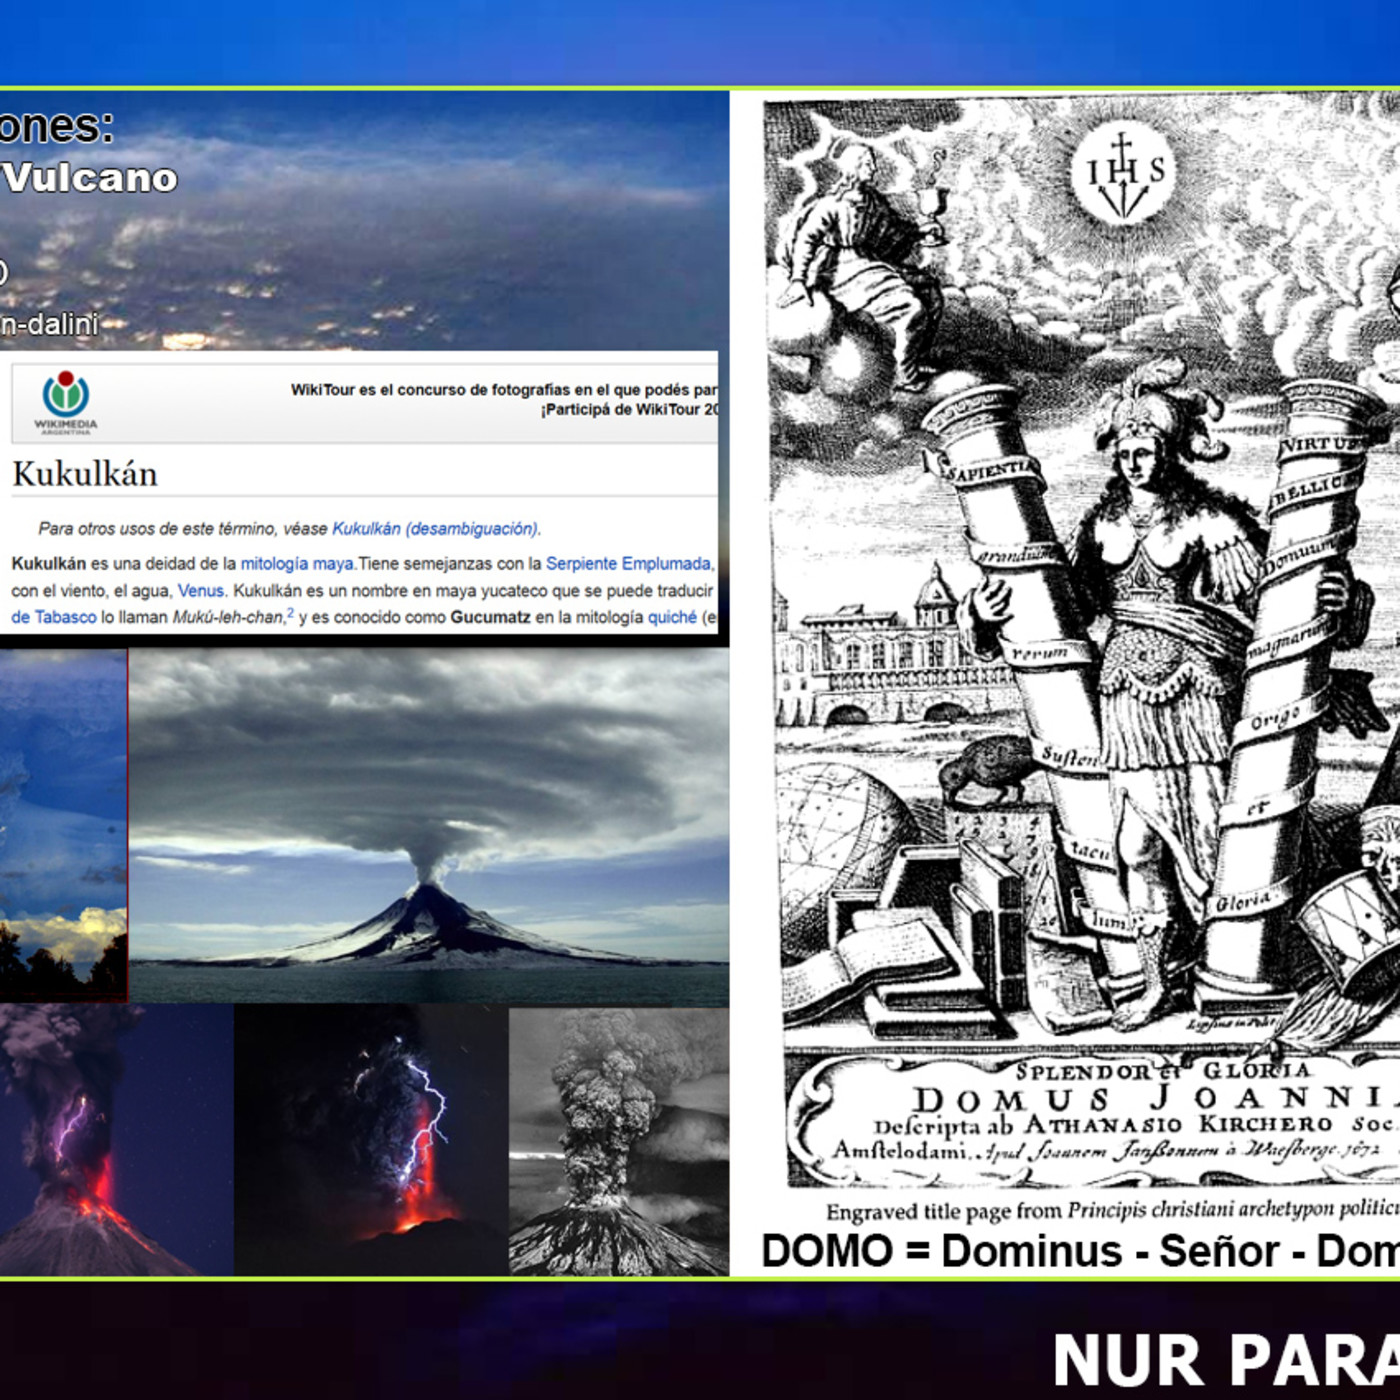The height and width of the screenshot is (1400, 1400).
Task: Open the 'de Tabasco' link
Action: click(x=54, y=618)
